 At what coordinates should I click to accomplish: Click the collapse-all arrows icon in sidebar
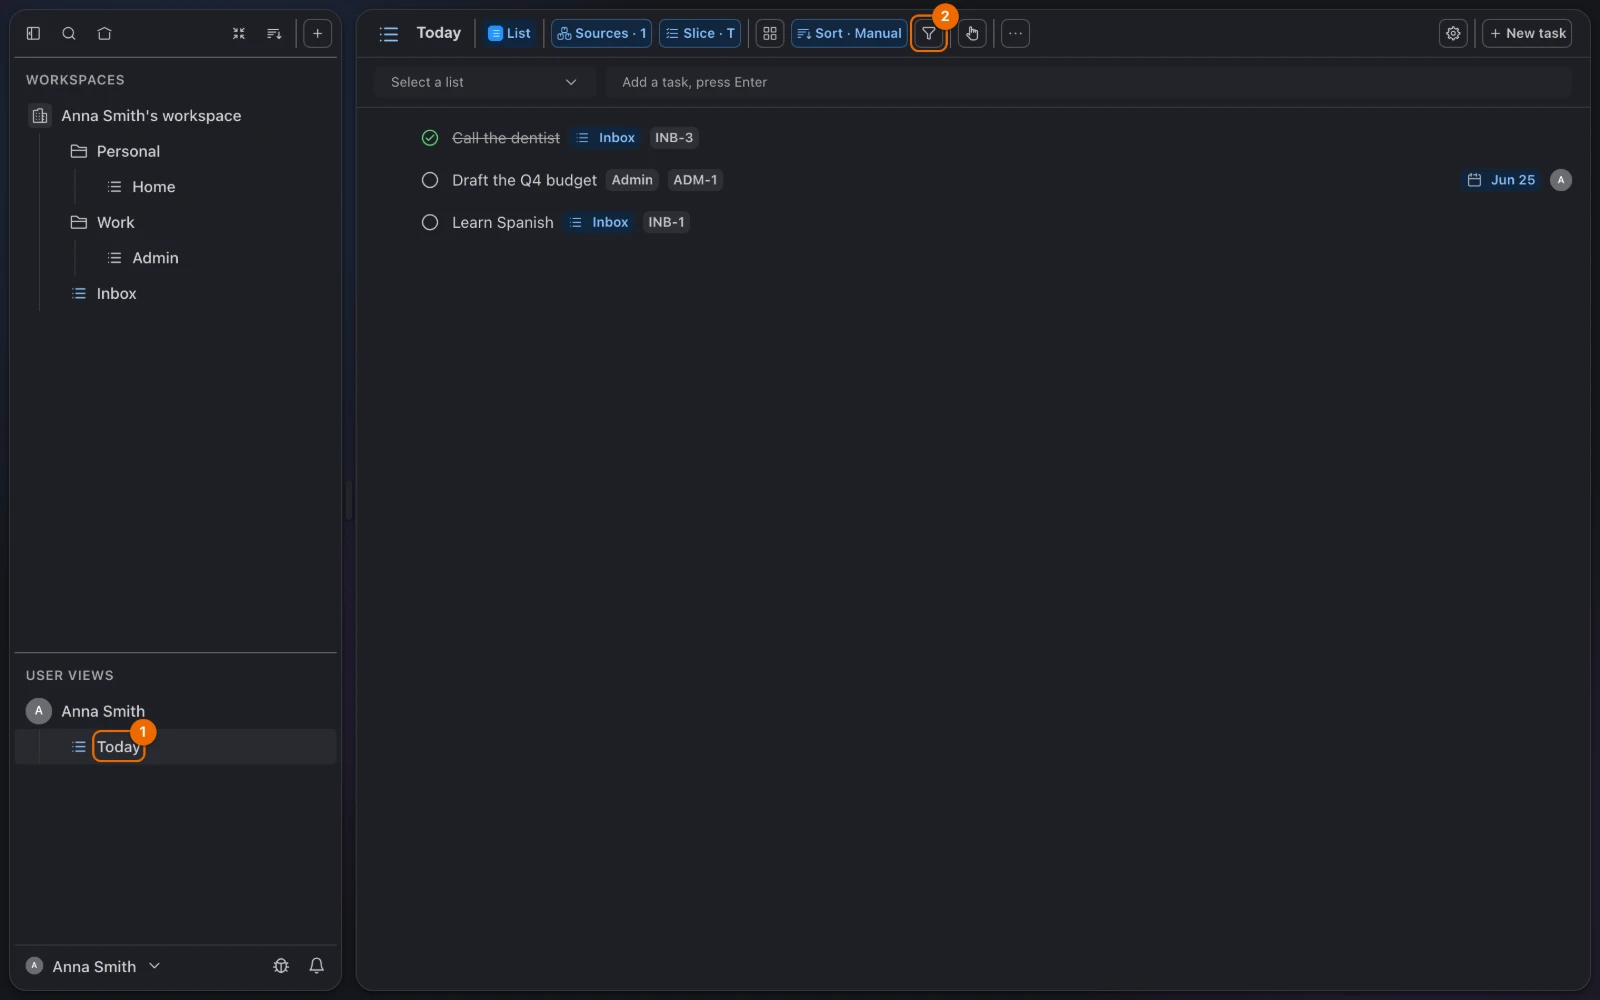pos(239,33)
